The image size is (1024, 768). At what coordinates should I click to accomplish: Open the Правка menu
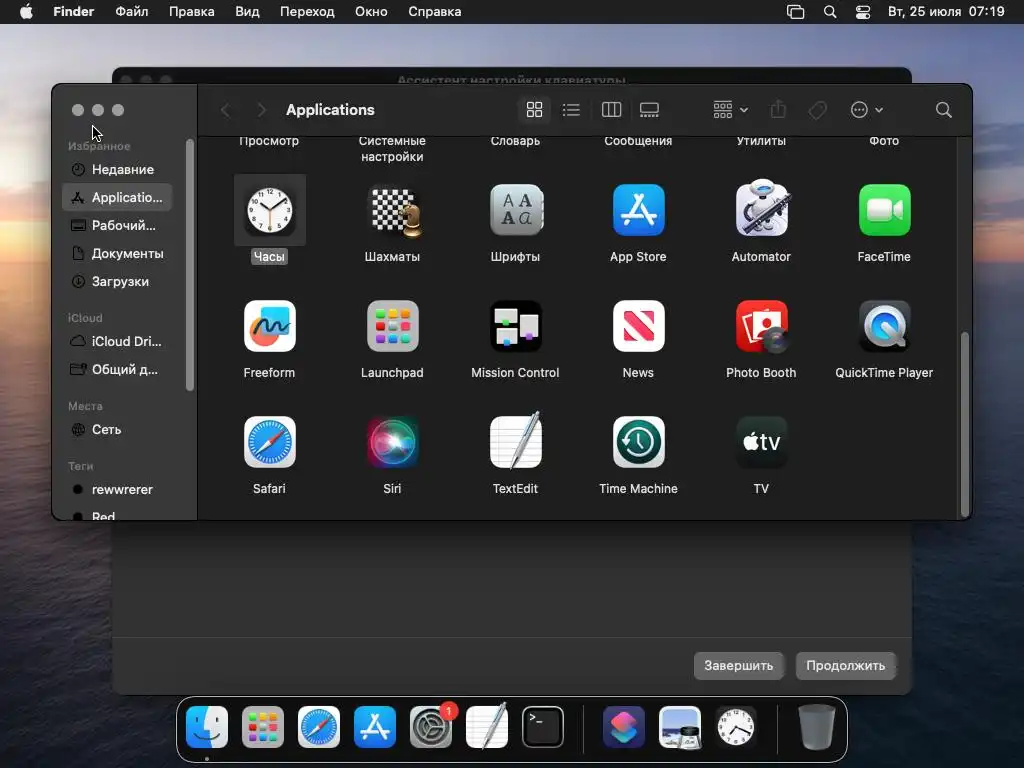pyautogui.click(x=191, y=12)
